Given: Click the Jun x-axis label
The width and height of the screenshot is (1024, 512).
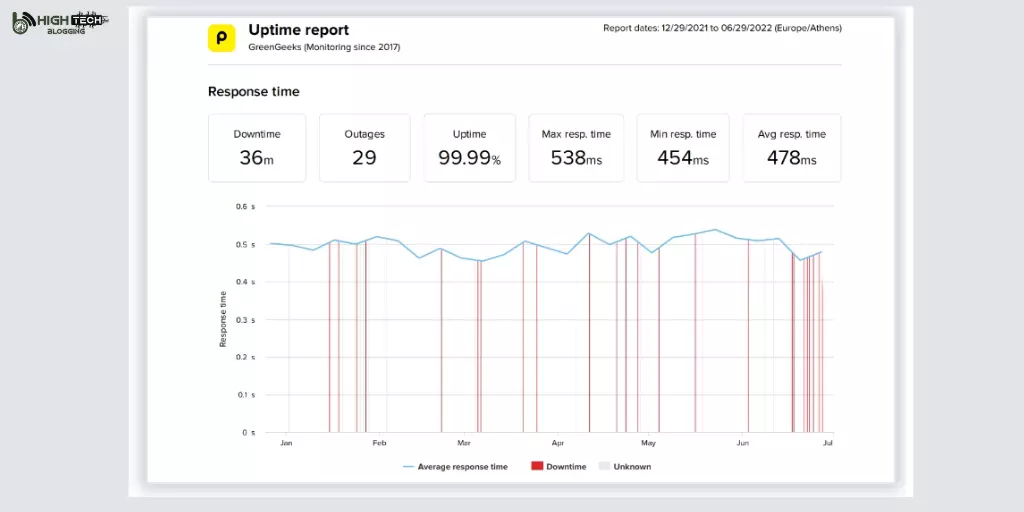Looking at the screenshot, I should click(743, 443).
